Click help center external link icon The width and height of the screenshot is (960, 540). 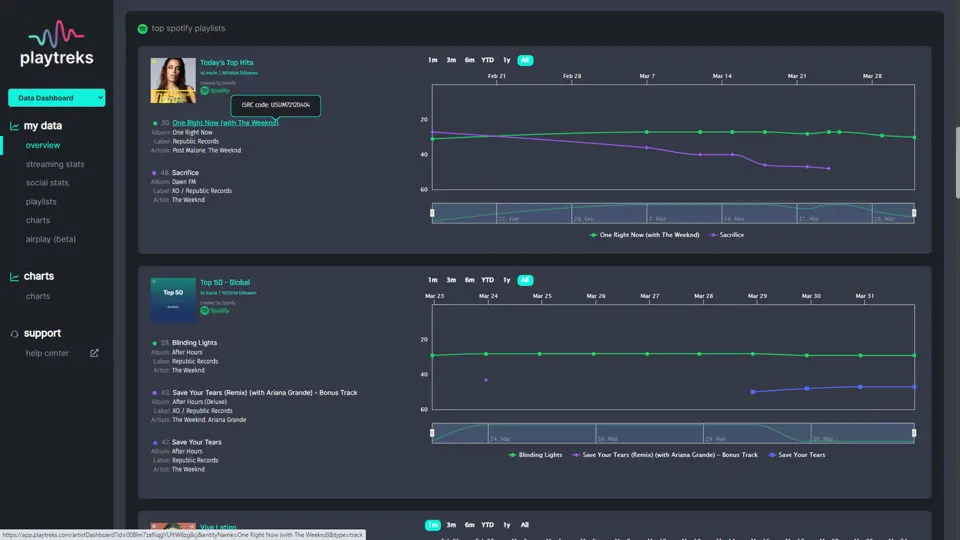[94, 353]
